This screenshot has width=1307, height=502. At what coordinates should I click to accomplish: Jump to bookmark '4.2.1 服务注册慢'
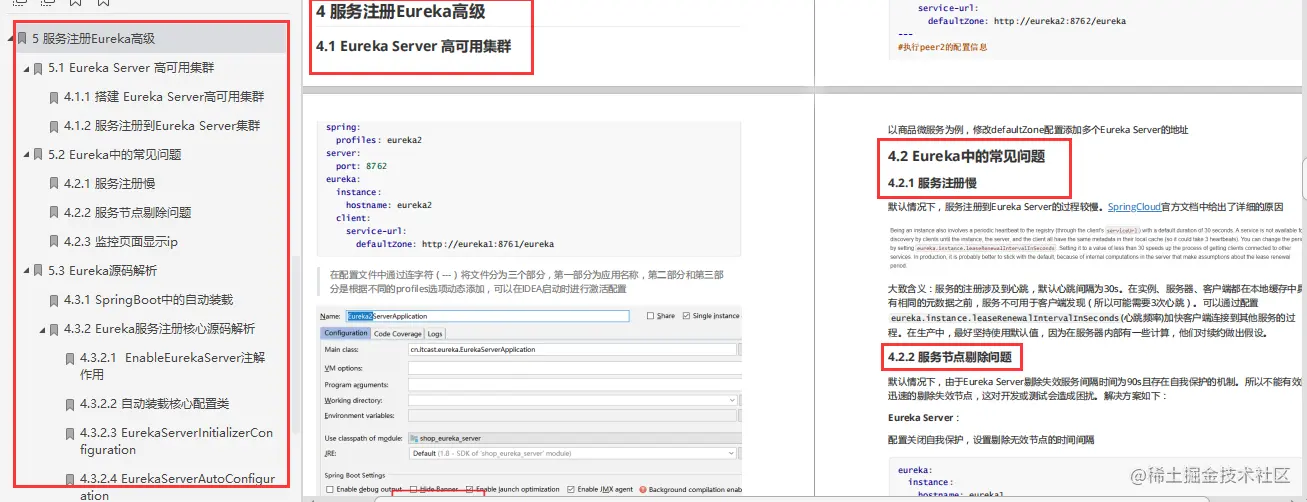pyautogui.click(x=110, y=184)
